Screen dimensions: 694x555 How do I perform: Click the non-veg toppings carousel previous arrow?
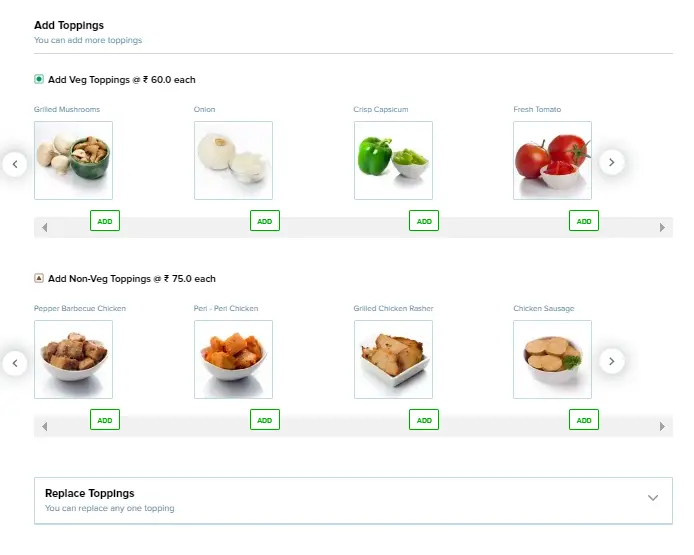click(x=15, y=363)
